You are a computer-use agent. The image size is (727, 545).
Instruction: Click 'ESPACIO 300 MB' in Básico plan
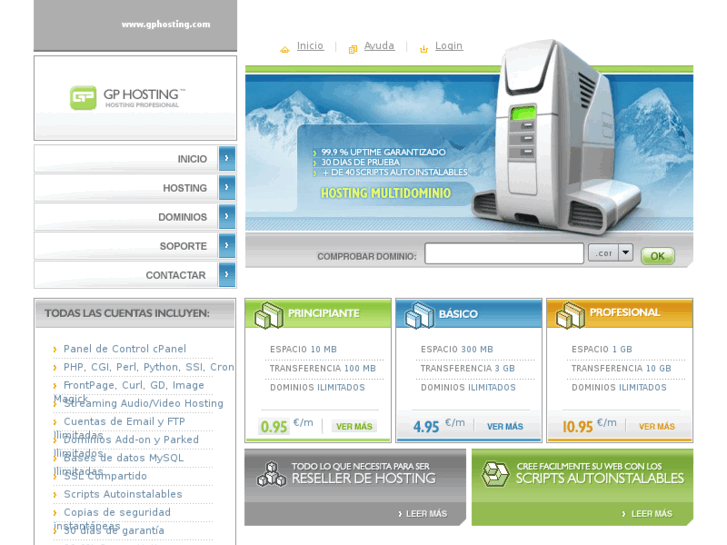pyautogui.click(x=457, y=349)
